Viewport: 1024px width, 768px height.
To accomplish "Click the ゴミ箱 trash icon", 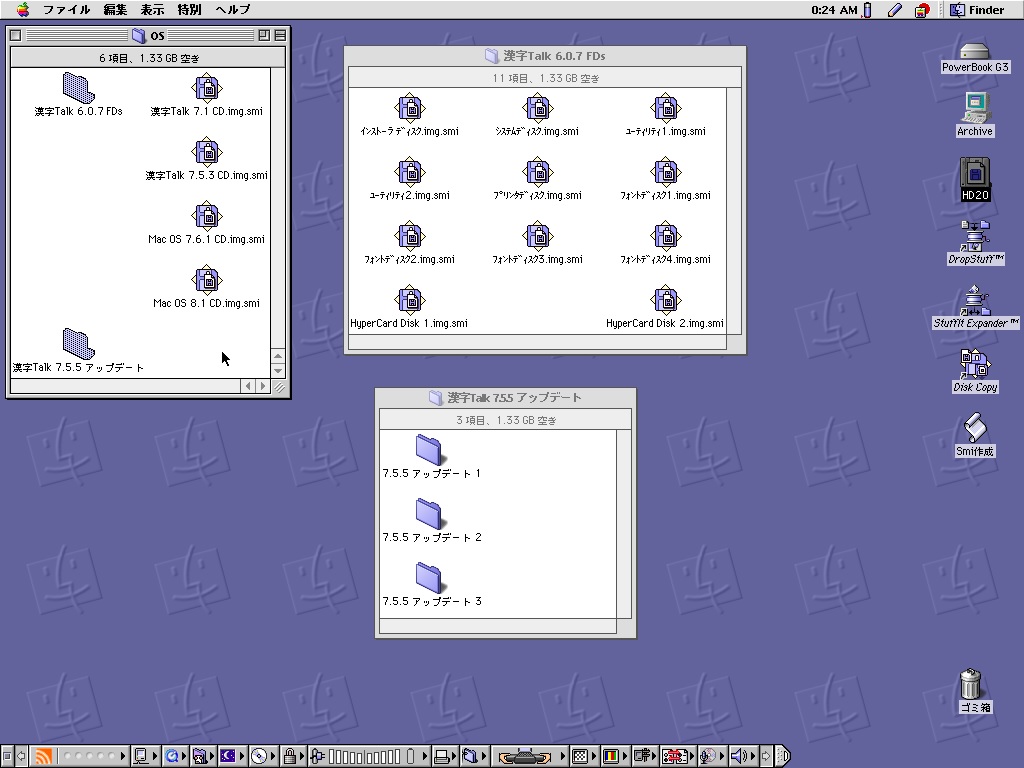I will tap(971, 684).
